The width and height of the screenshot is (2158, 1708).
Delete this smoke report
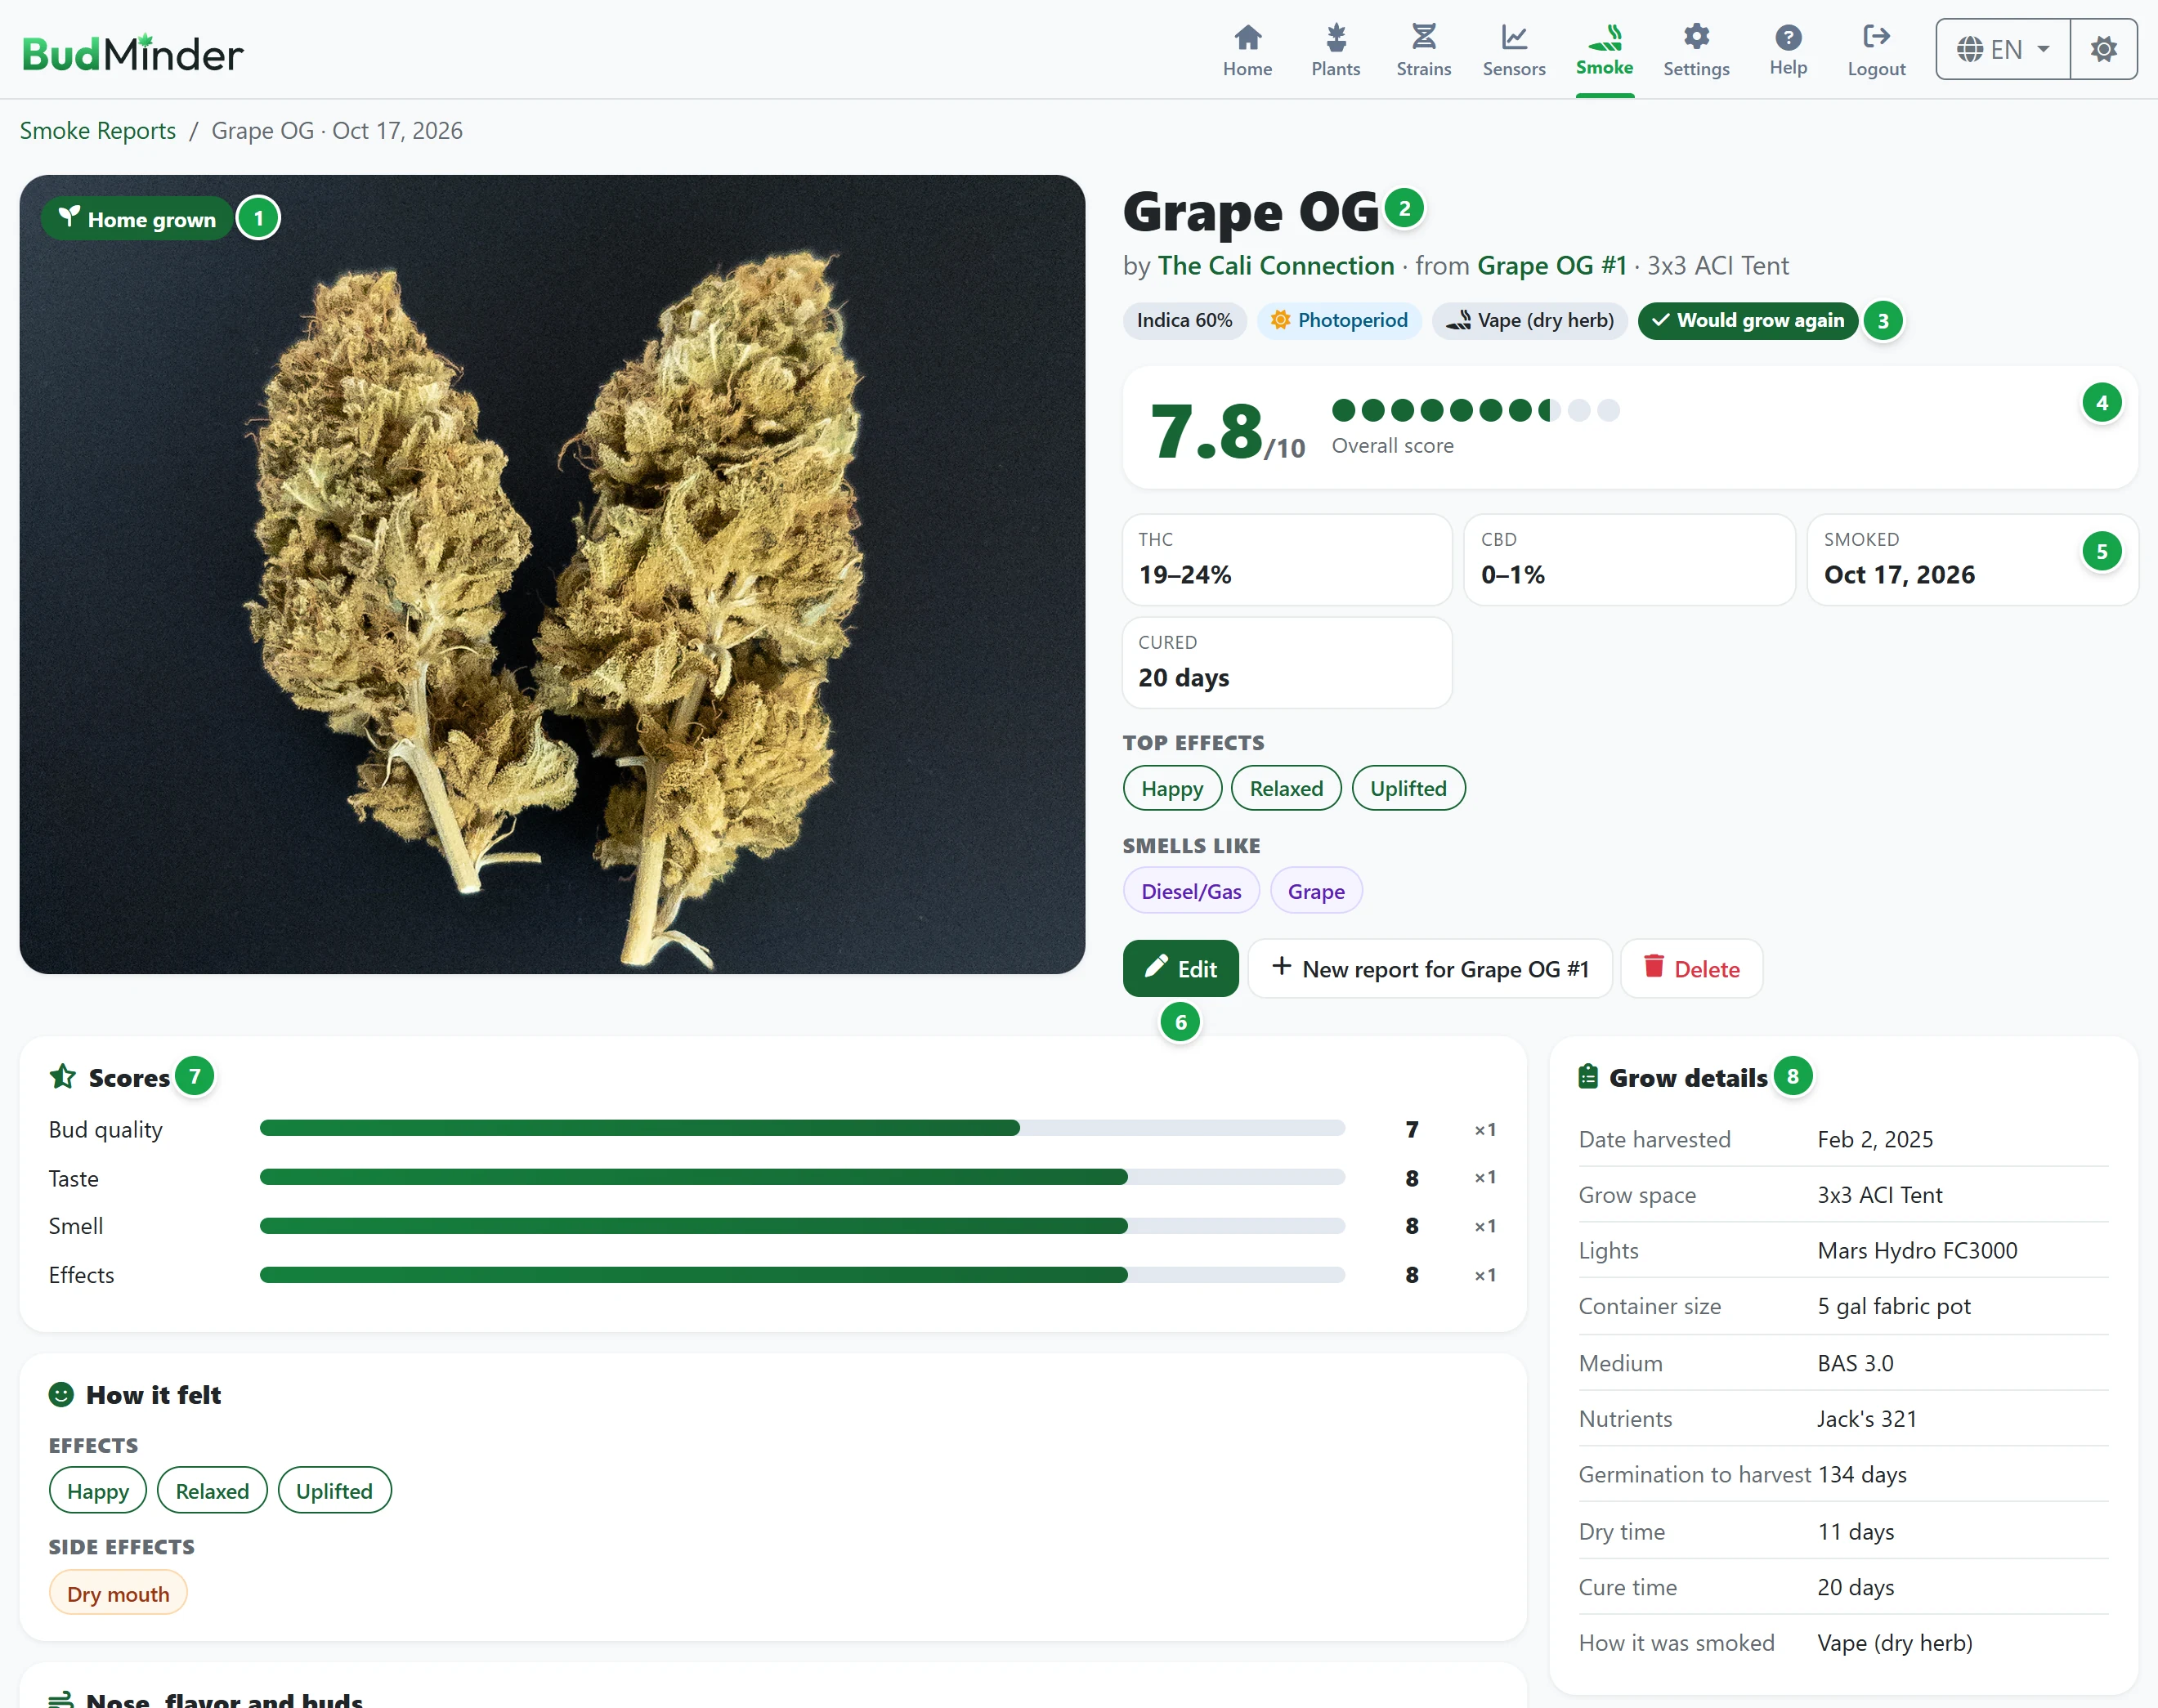click(1691, 969)
